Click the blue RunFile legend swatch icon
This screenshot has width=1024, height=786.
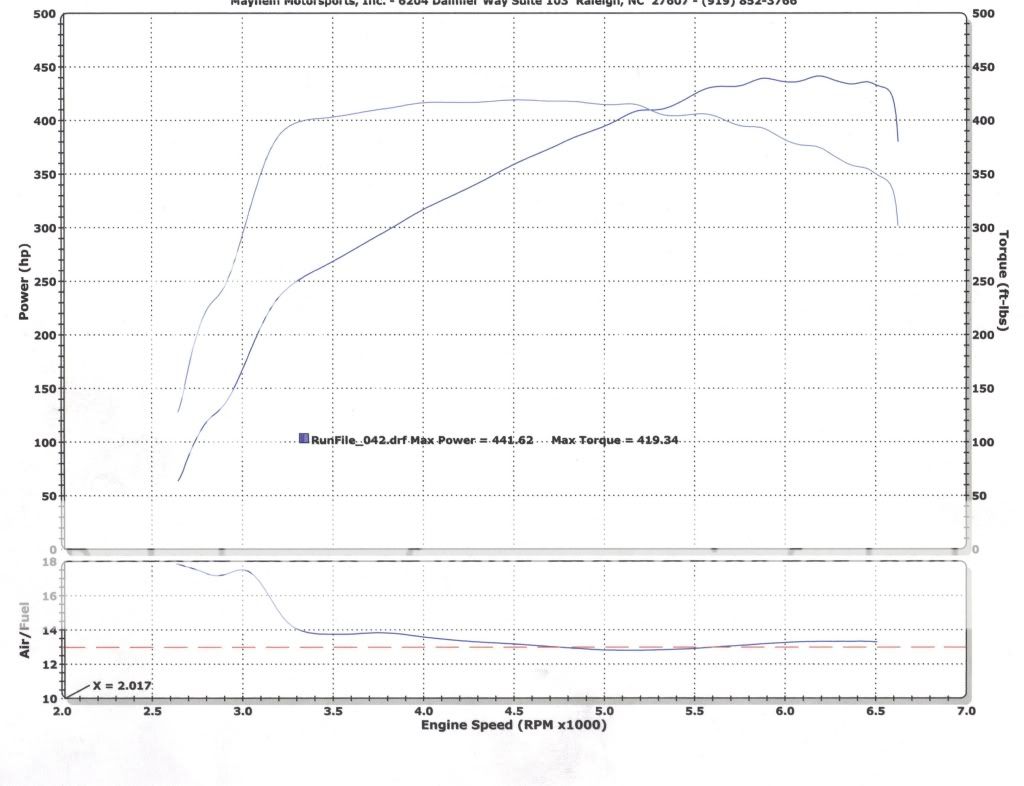pyautogui.click(x=302, y=436)
